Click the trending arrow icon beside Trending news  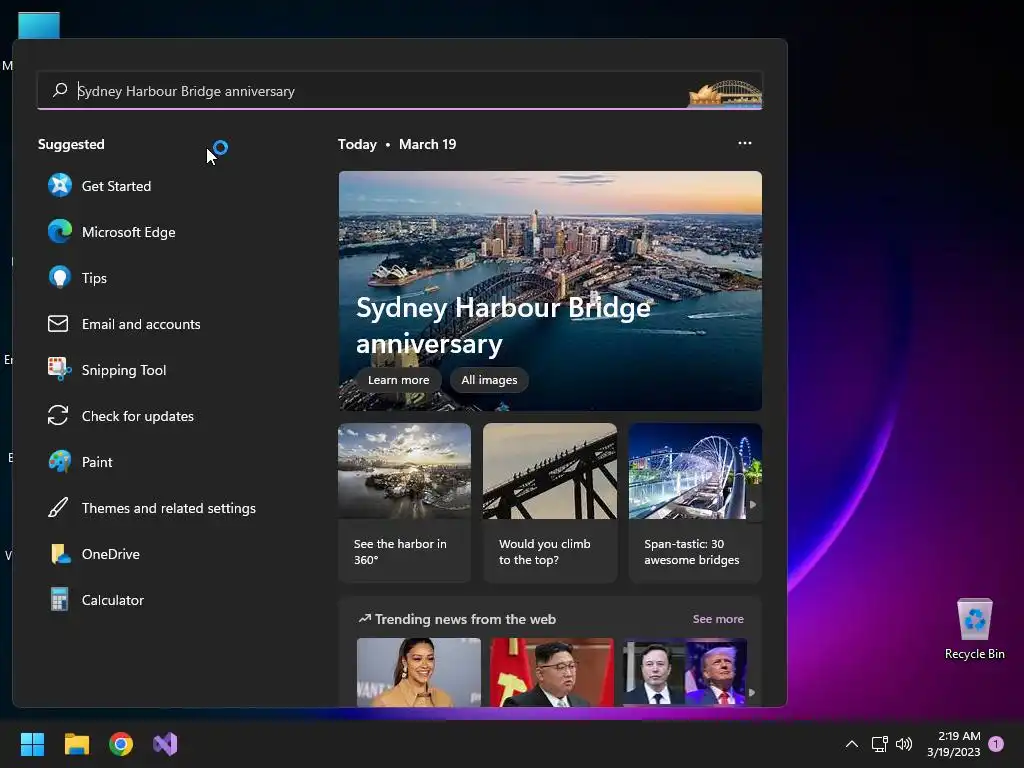(x=364, y=618)
